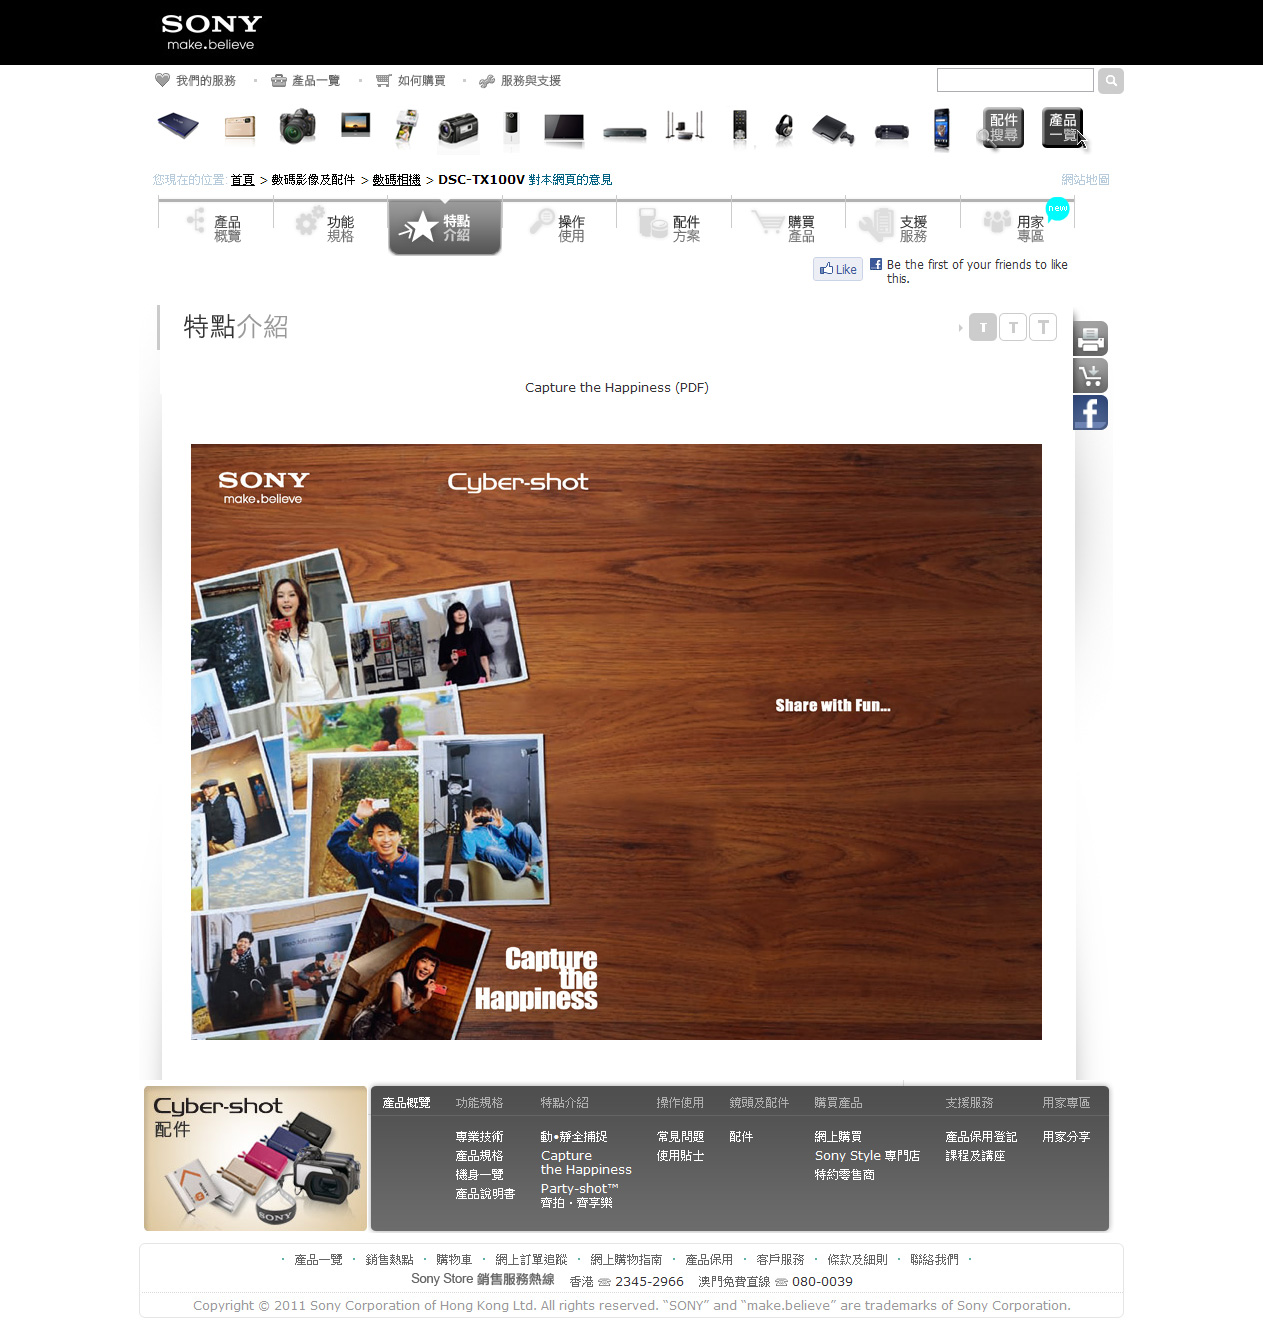Open the Handycam camcorder product icon
1263x1323 pixels.
click(458, 128)
